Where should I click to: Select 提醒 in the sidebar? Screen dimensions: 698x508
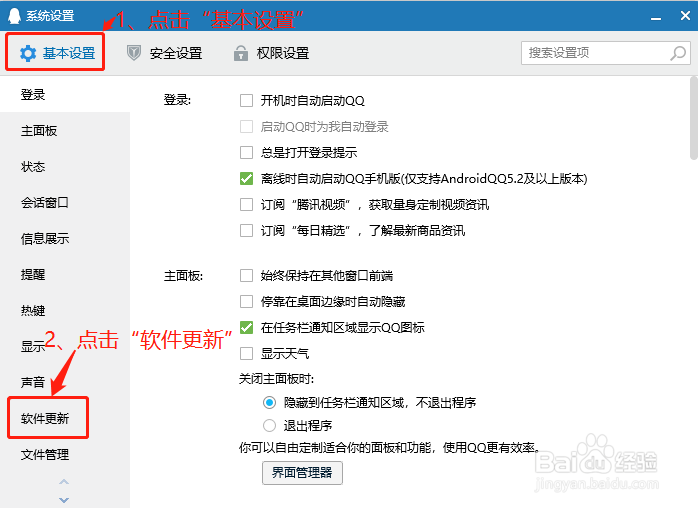click(x=65, y=274)
